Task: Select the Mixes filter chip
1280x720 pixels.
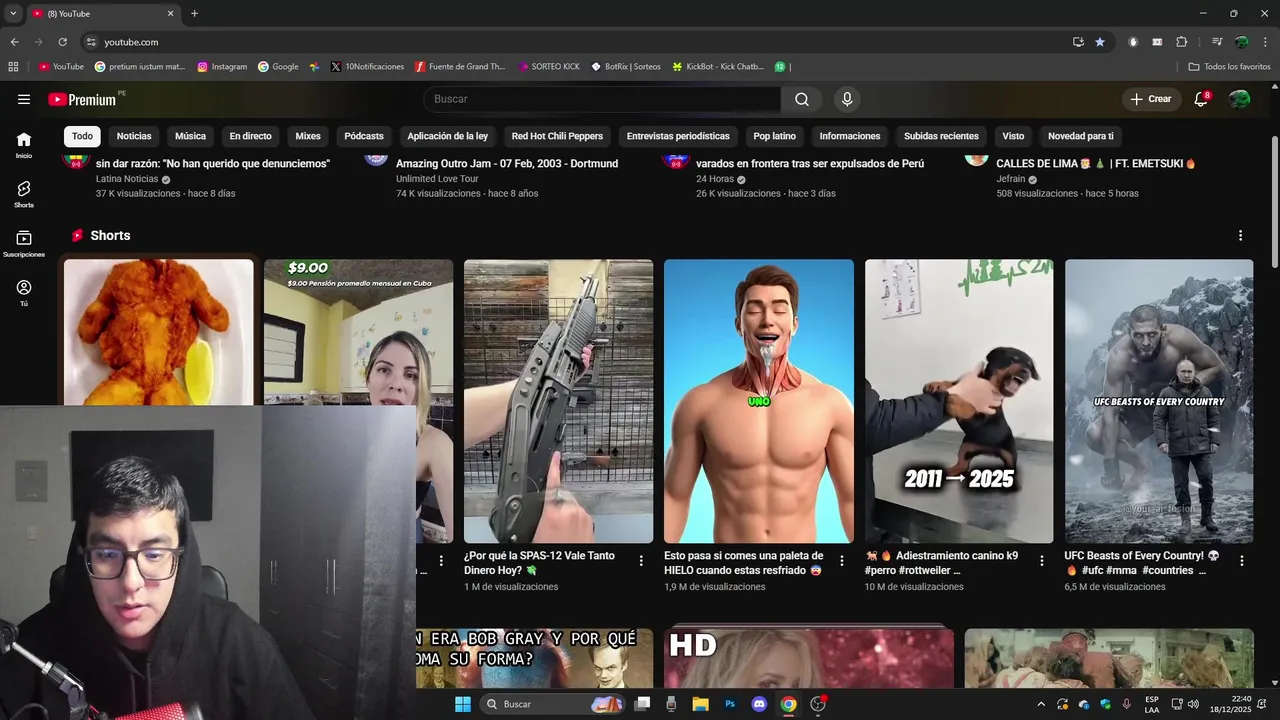Action: tap(308, 136)
